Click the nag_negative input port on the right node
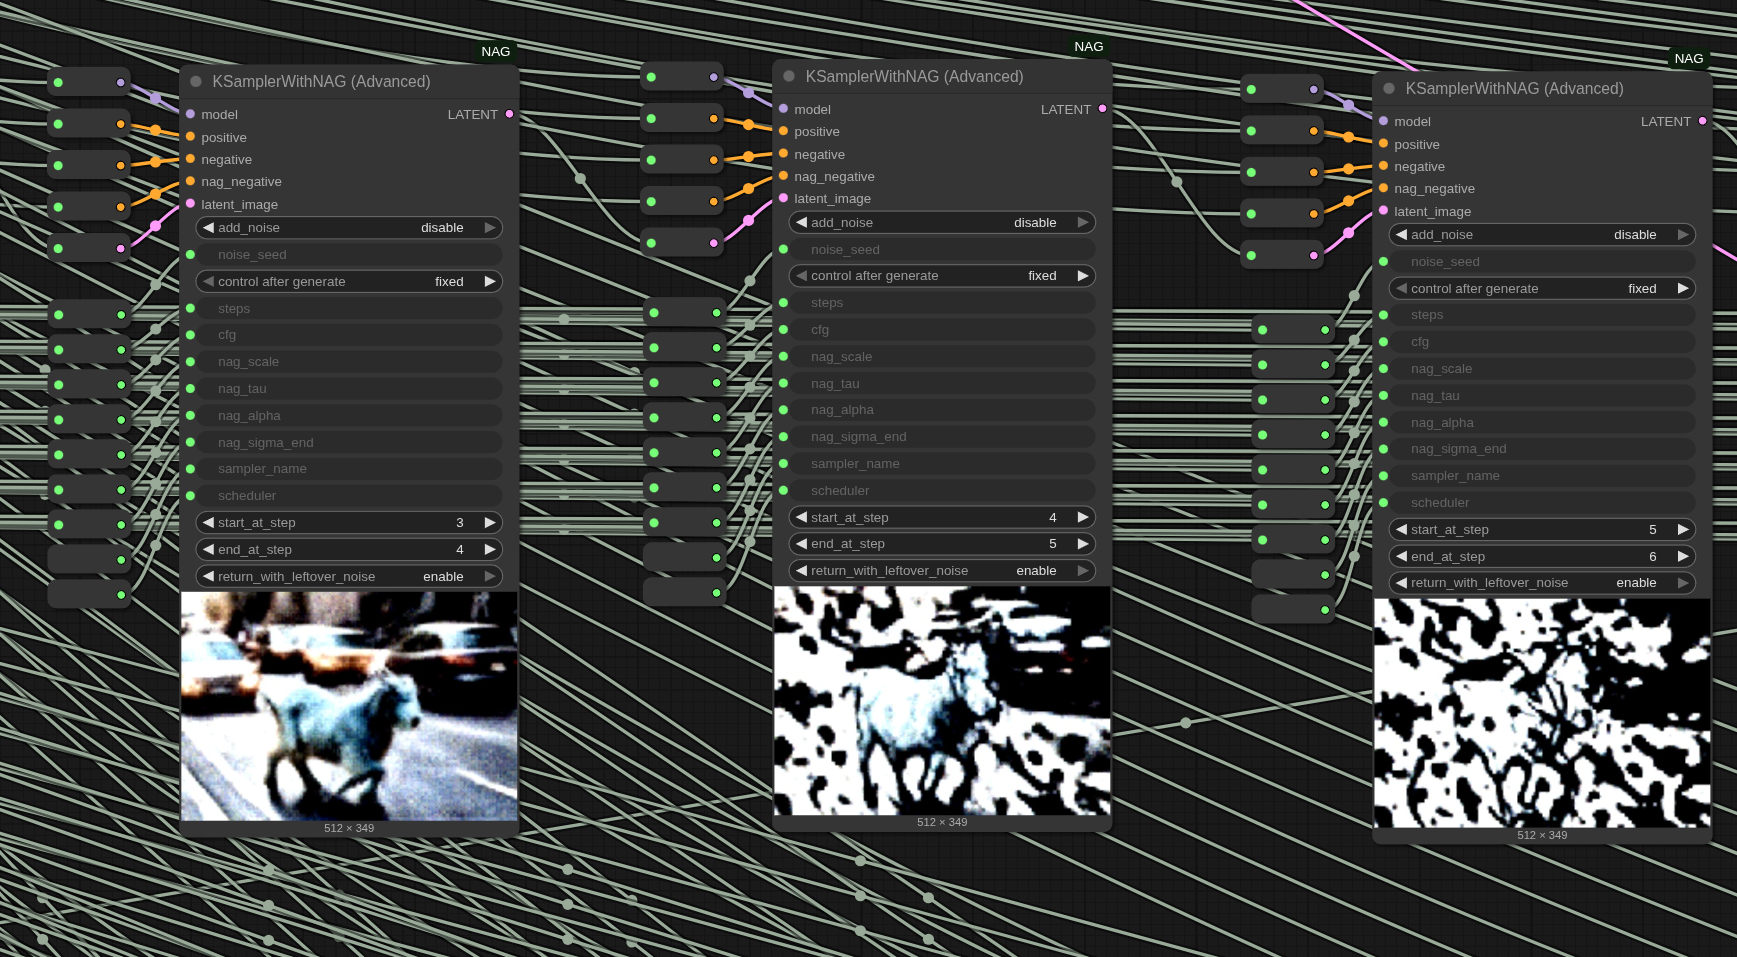The height and width of the screenshot is (957, 1737). coord(1383,188)
